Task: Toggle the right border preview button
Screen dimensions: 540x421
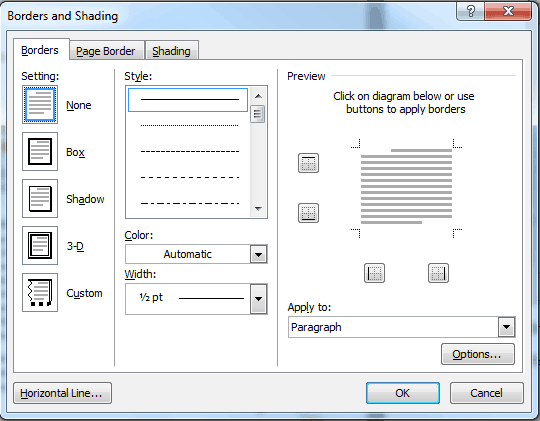Action: click(438, 273)
